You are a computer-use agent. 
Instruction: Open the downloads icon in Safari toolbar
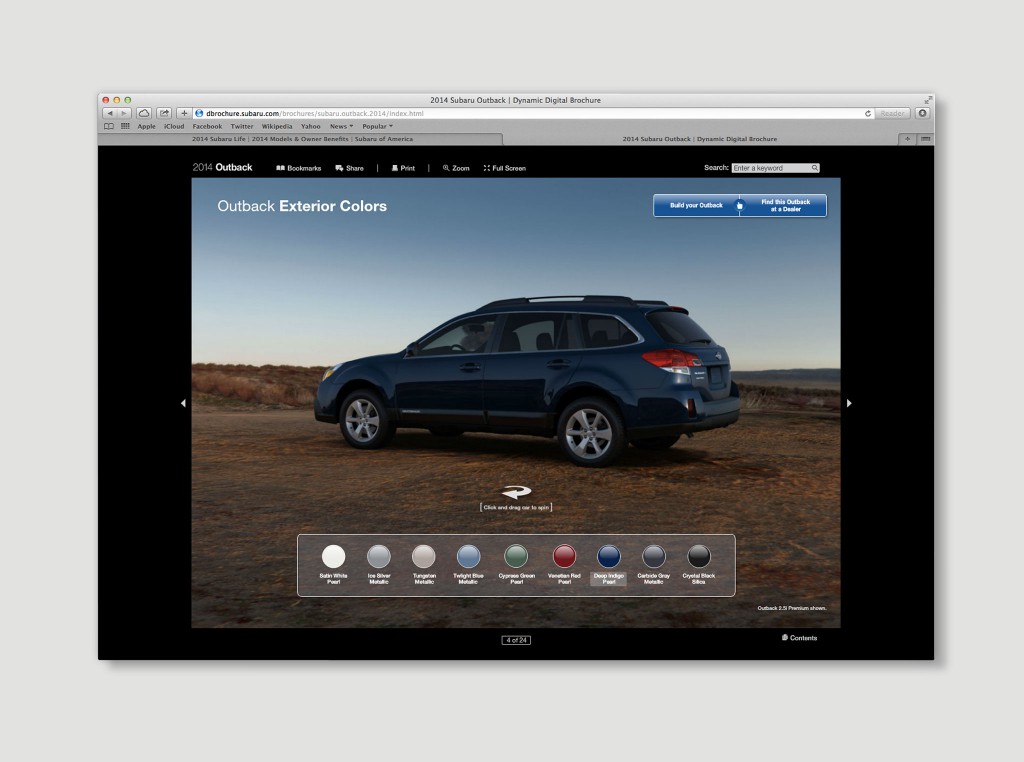point(922,114)
